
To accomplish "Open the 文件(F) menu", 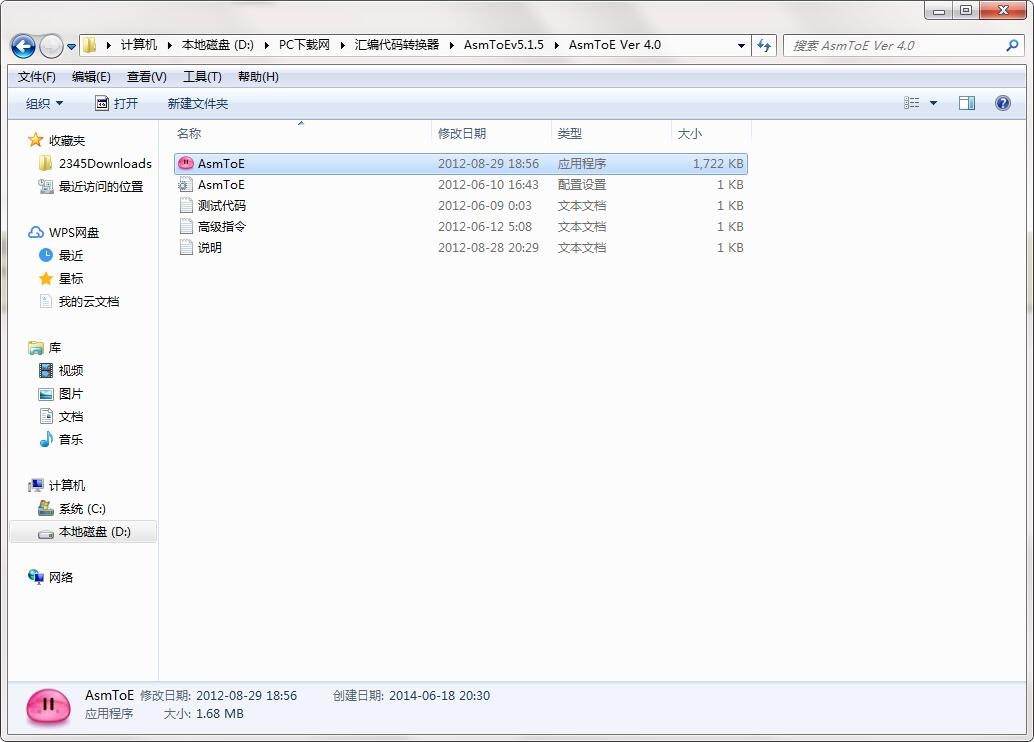I will [x=36, y=77].
